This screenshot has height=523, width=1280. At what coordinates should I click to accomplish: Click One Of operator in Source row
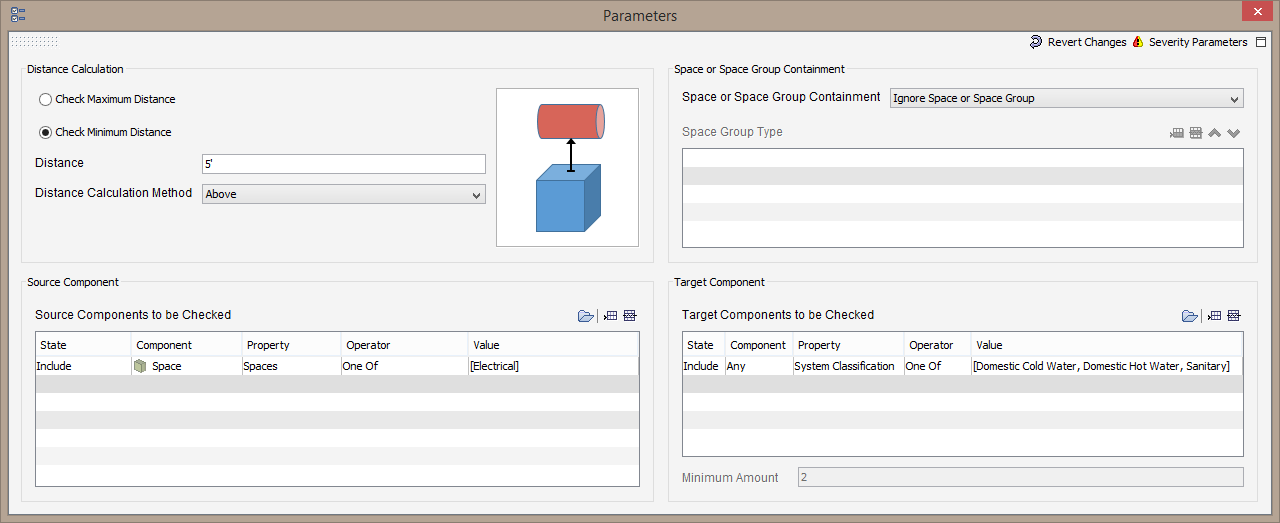pos(404,366)
